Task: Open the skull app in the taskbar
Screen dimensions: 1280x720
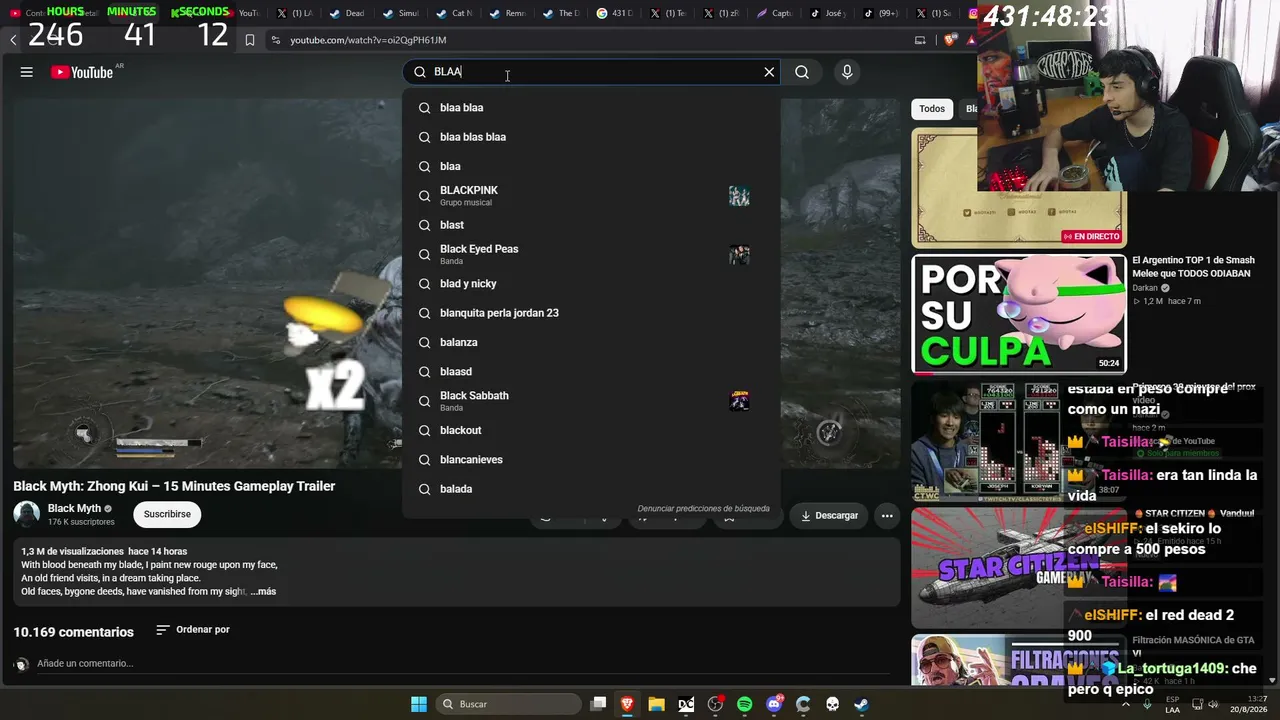Action: tap(832, 704)
